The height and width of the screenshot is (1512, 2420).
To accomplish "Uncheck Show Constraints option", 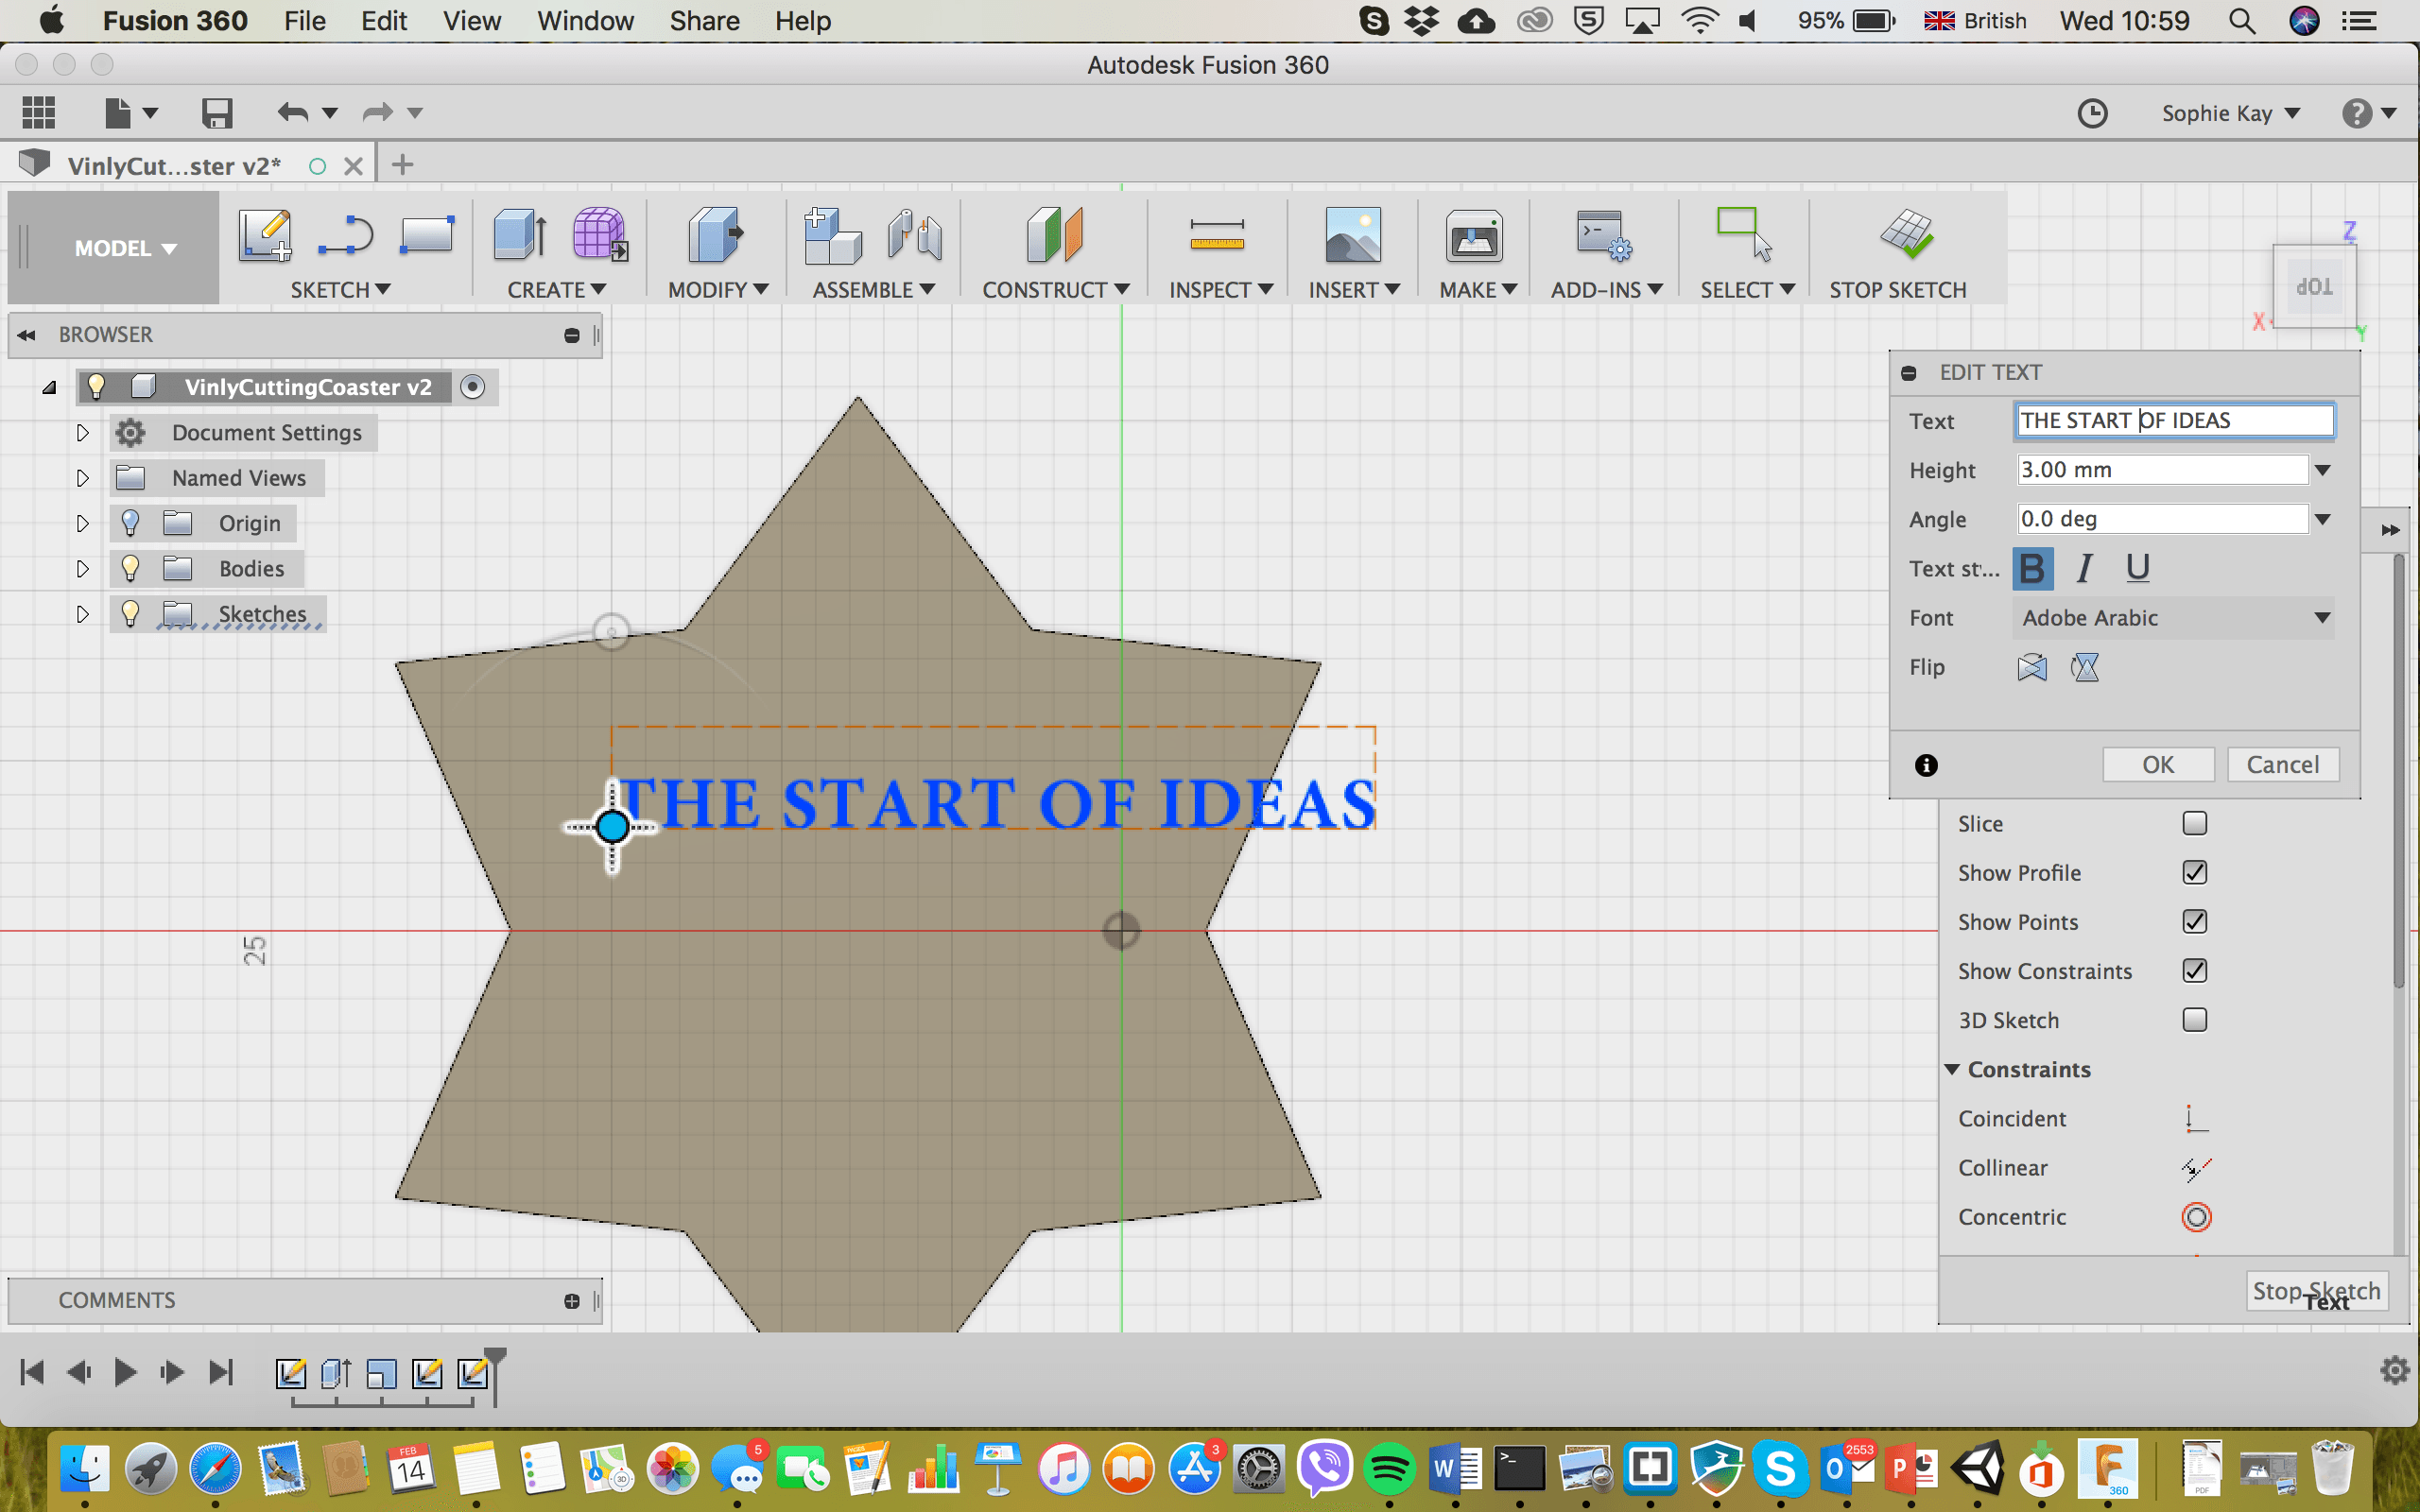I will coord(2194,971).
